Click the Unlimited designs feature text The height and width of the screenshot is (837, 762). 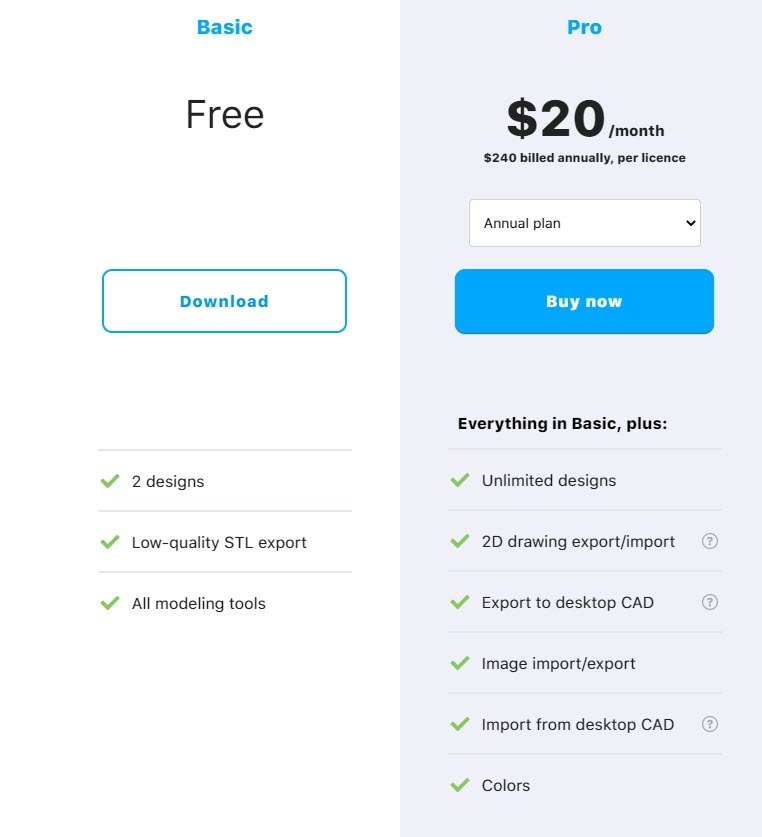click(549, 480)
